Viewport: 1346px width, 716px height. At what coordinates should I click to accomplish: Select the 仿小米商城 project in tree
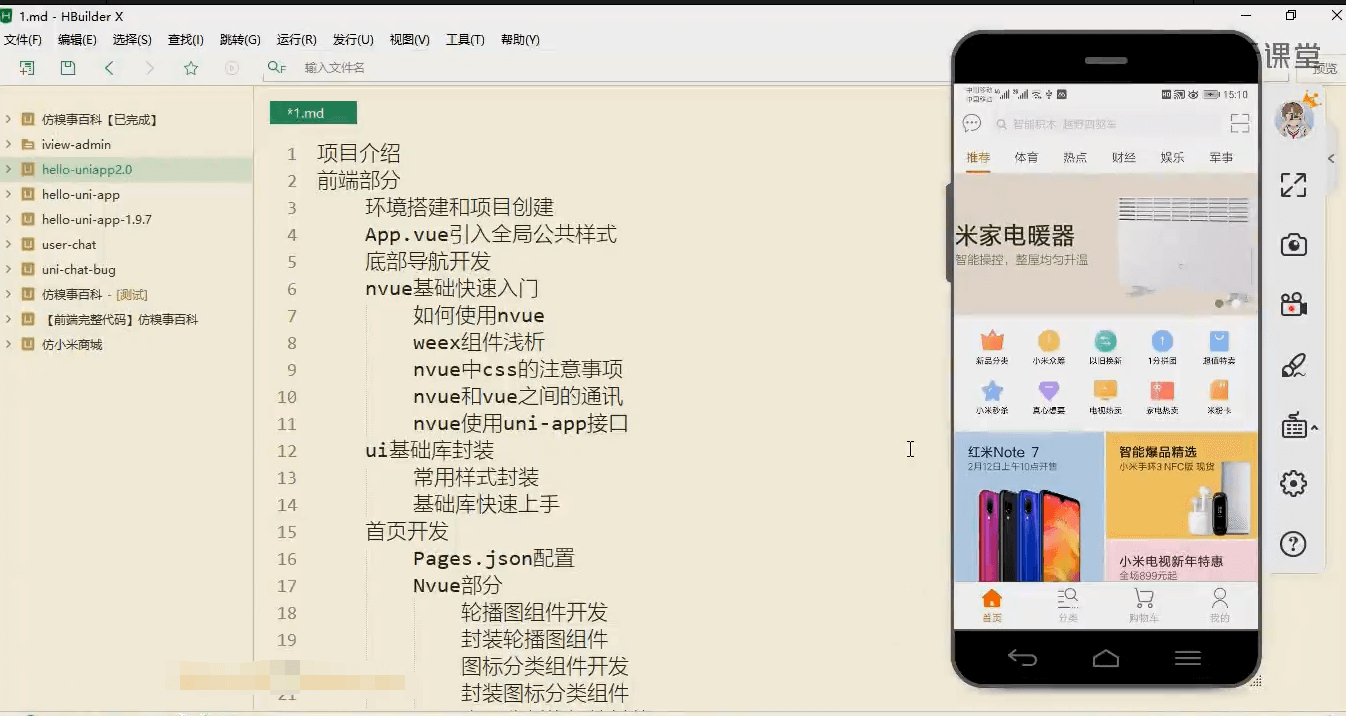pos(72,344)
